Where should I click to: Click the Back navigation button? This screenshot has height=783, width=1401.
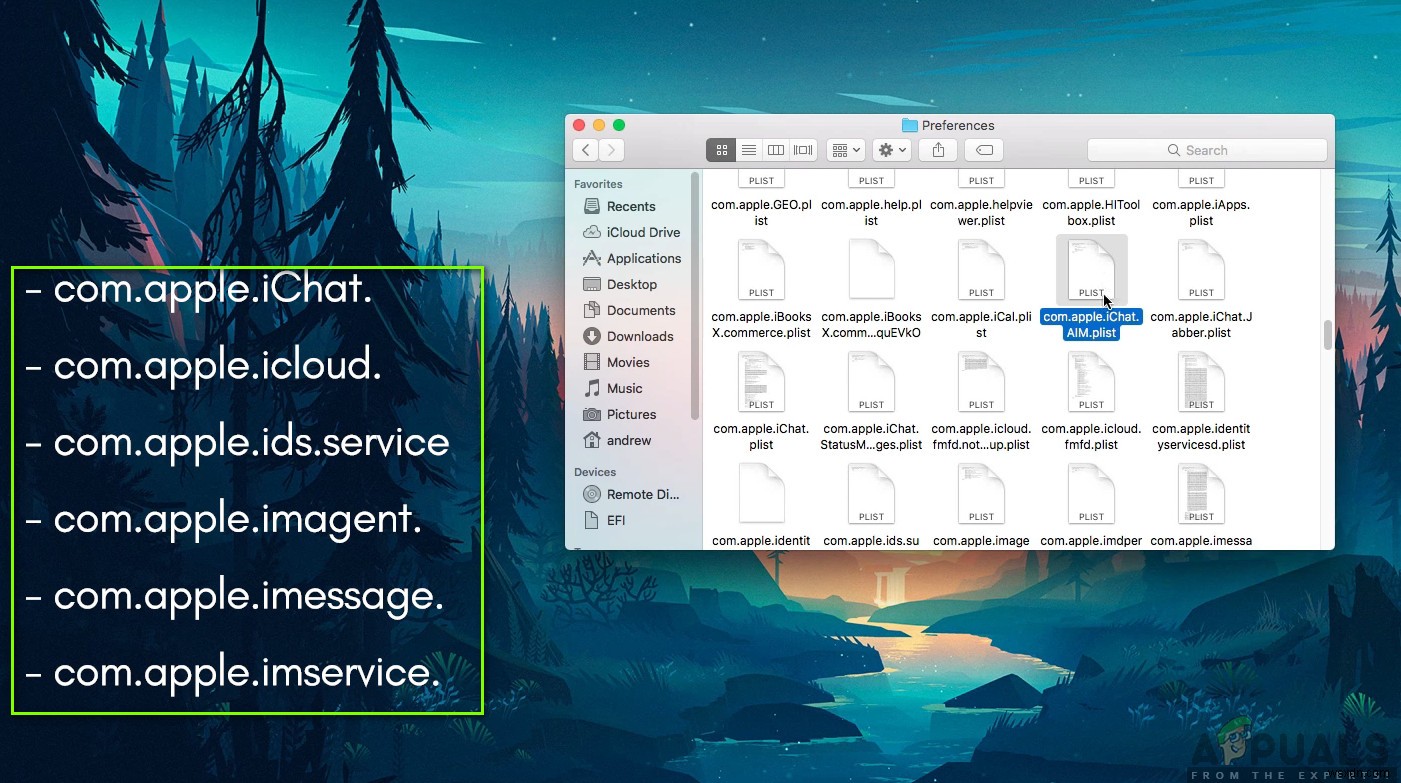point(585,149)
